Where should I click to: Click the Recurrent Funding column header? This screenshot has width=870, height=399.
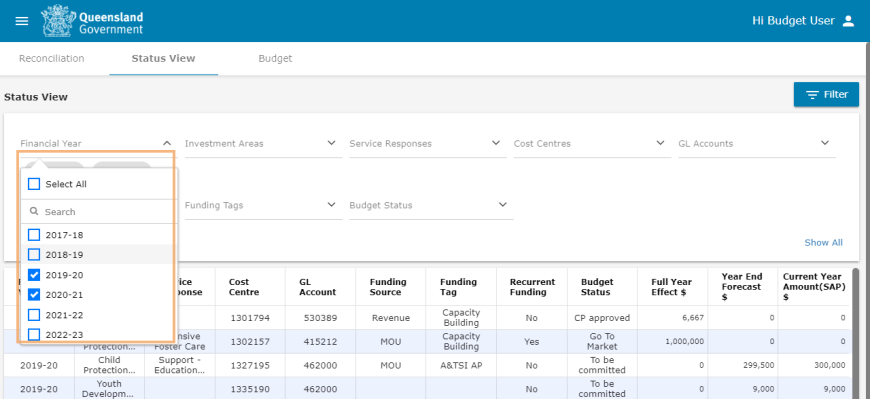pos(532,287)
